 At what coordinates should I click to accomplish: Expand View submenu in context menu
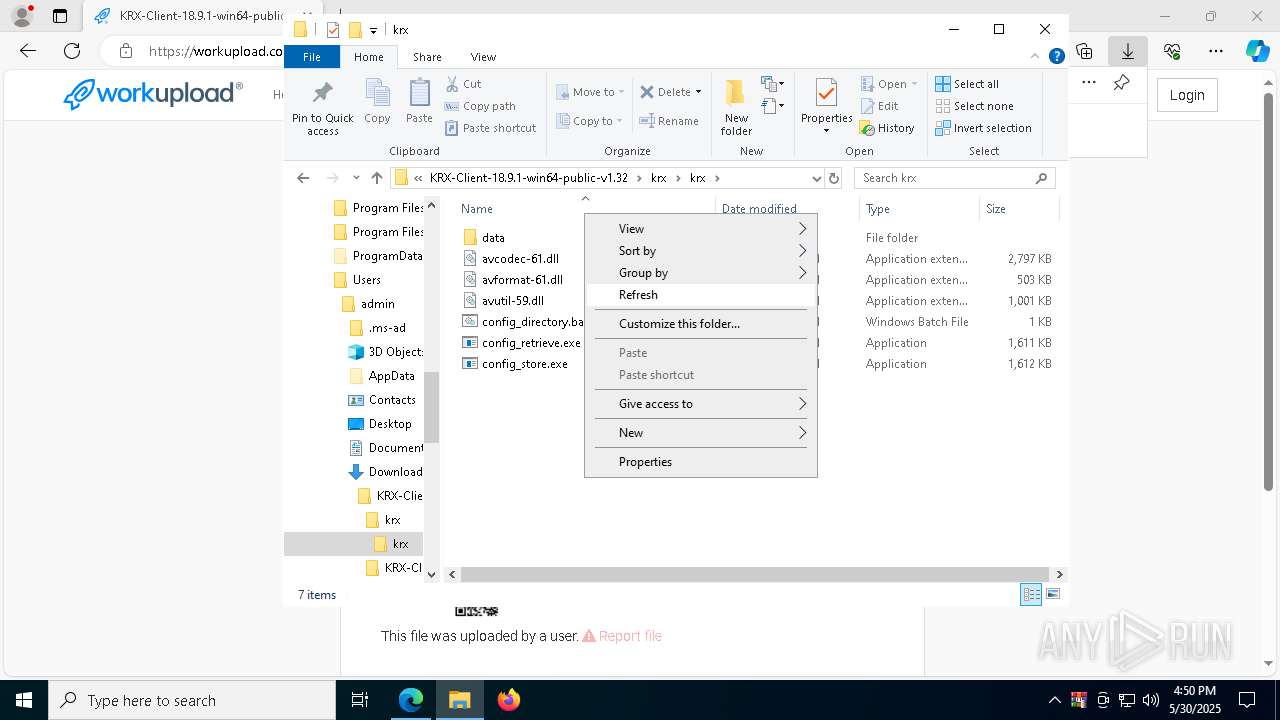pos(700,229)
